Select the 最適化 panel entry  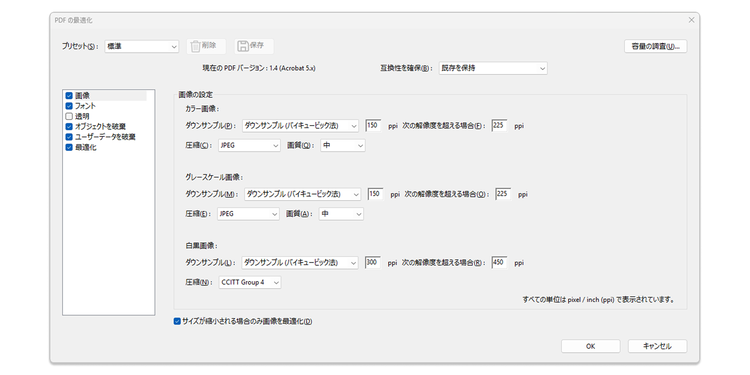coord(86,147)
